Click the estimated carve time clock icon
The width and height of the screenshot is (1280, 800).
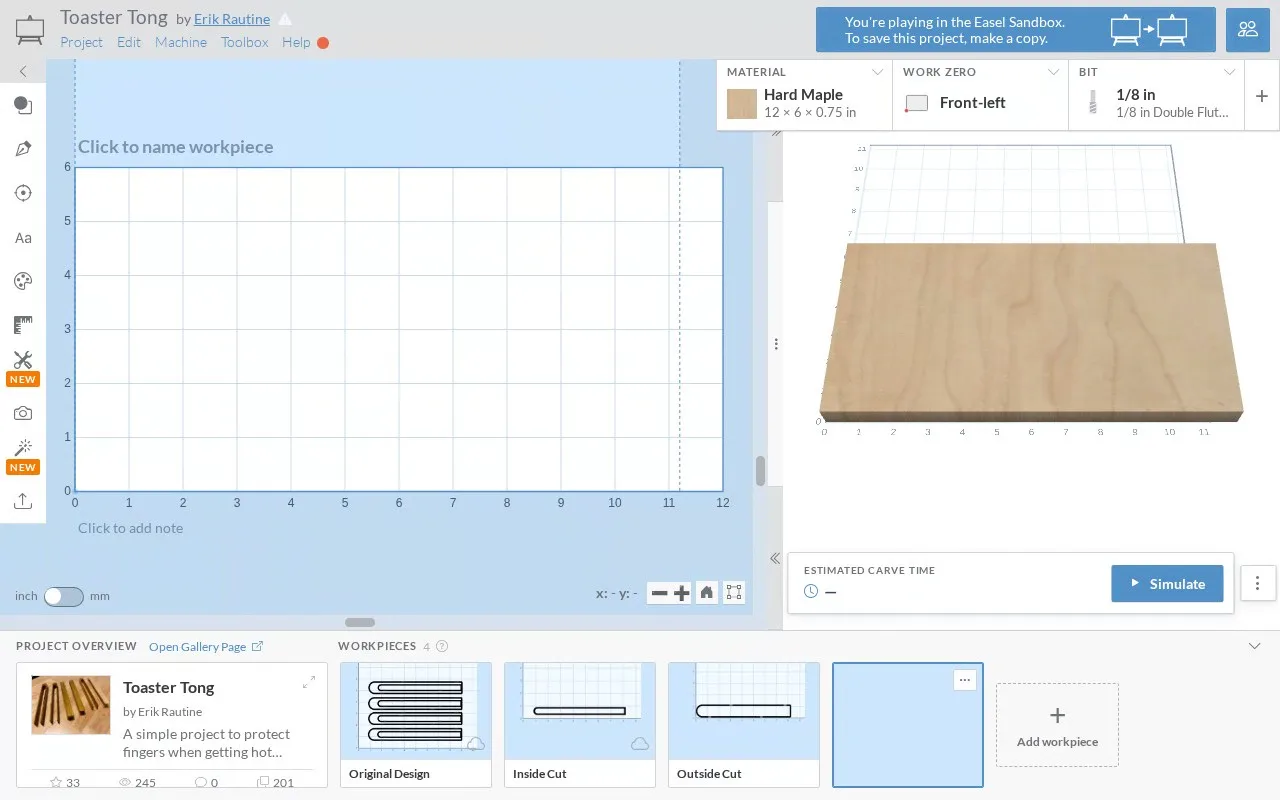point(811,591)
